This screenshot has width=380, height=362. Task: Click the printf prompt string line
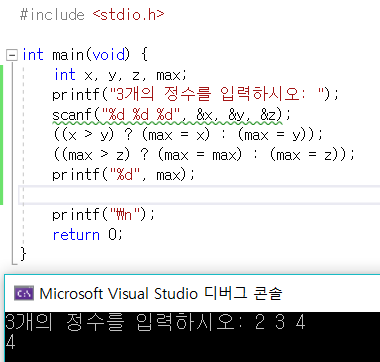pos(195,95)
